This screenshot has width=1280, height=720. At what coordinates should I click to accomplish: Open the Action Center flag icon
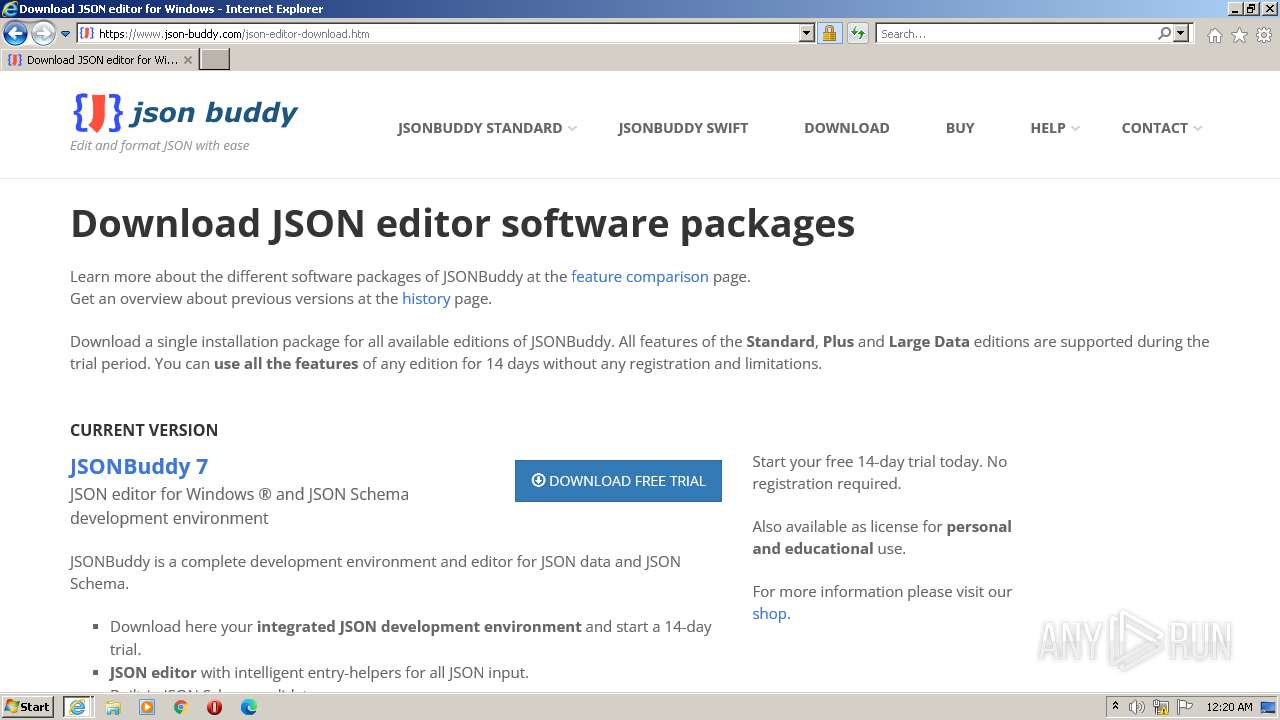tap(1185, 707)
